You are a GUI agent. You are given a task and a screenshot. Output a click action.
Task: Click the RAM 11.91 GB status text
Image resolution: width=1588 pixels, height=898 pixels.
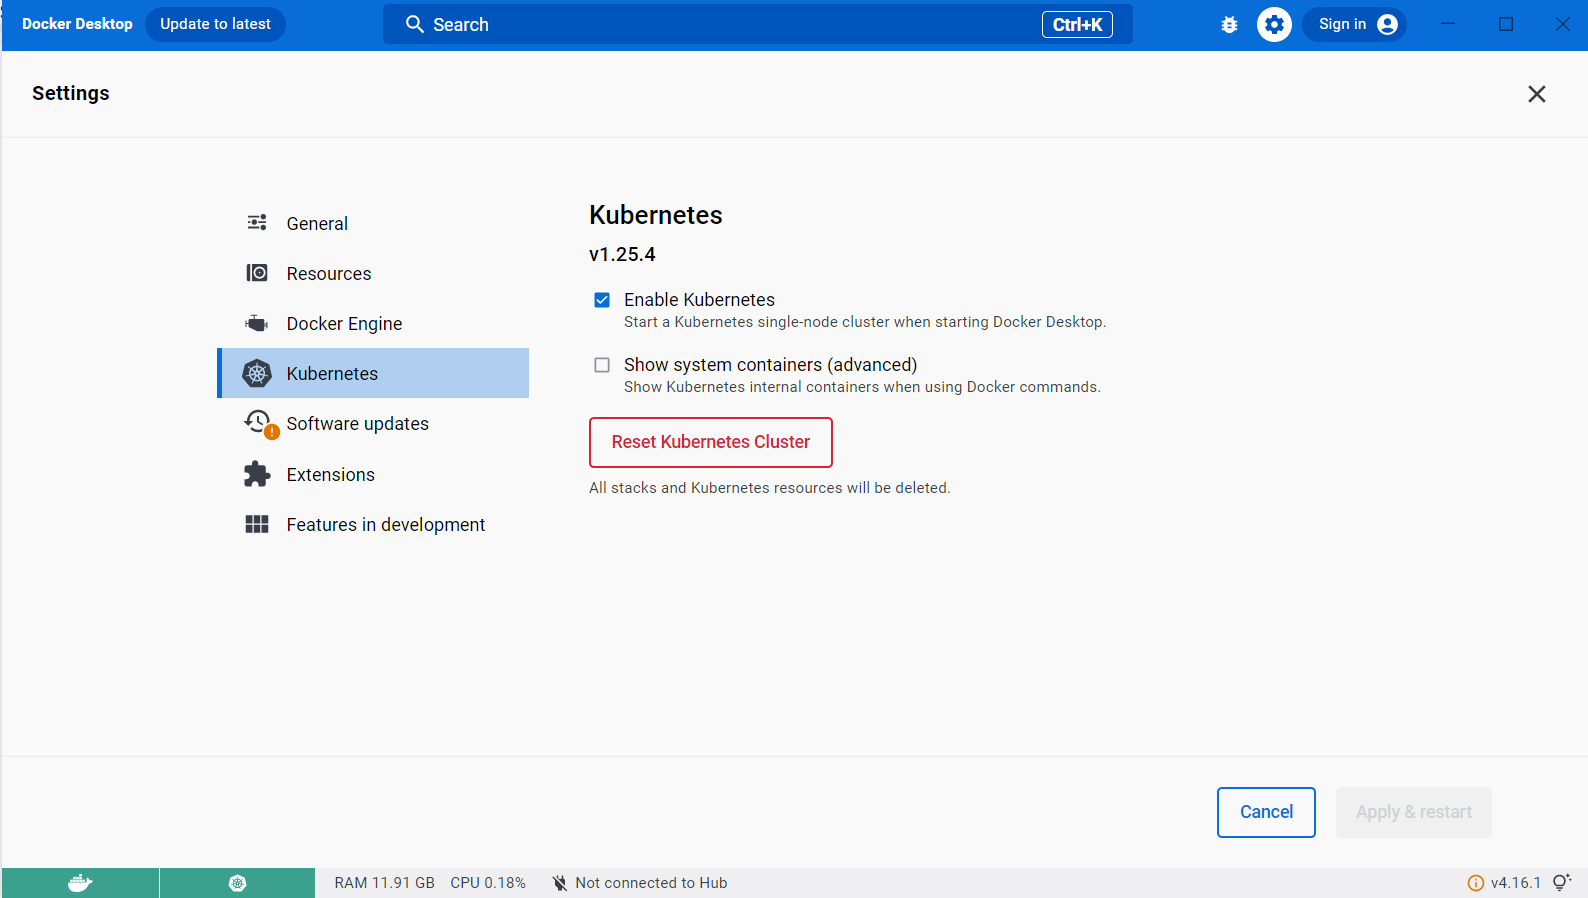tap(385, 883)
